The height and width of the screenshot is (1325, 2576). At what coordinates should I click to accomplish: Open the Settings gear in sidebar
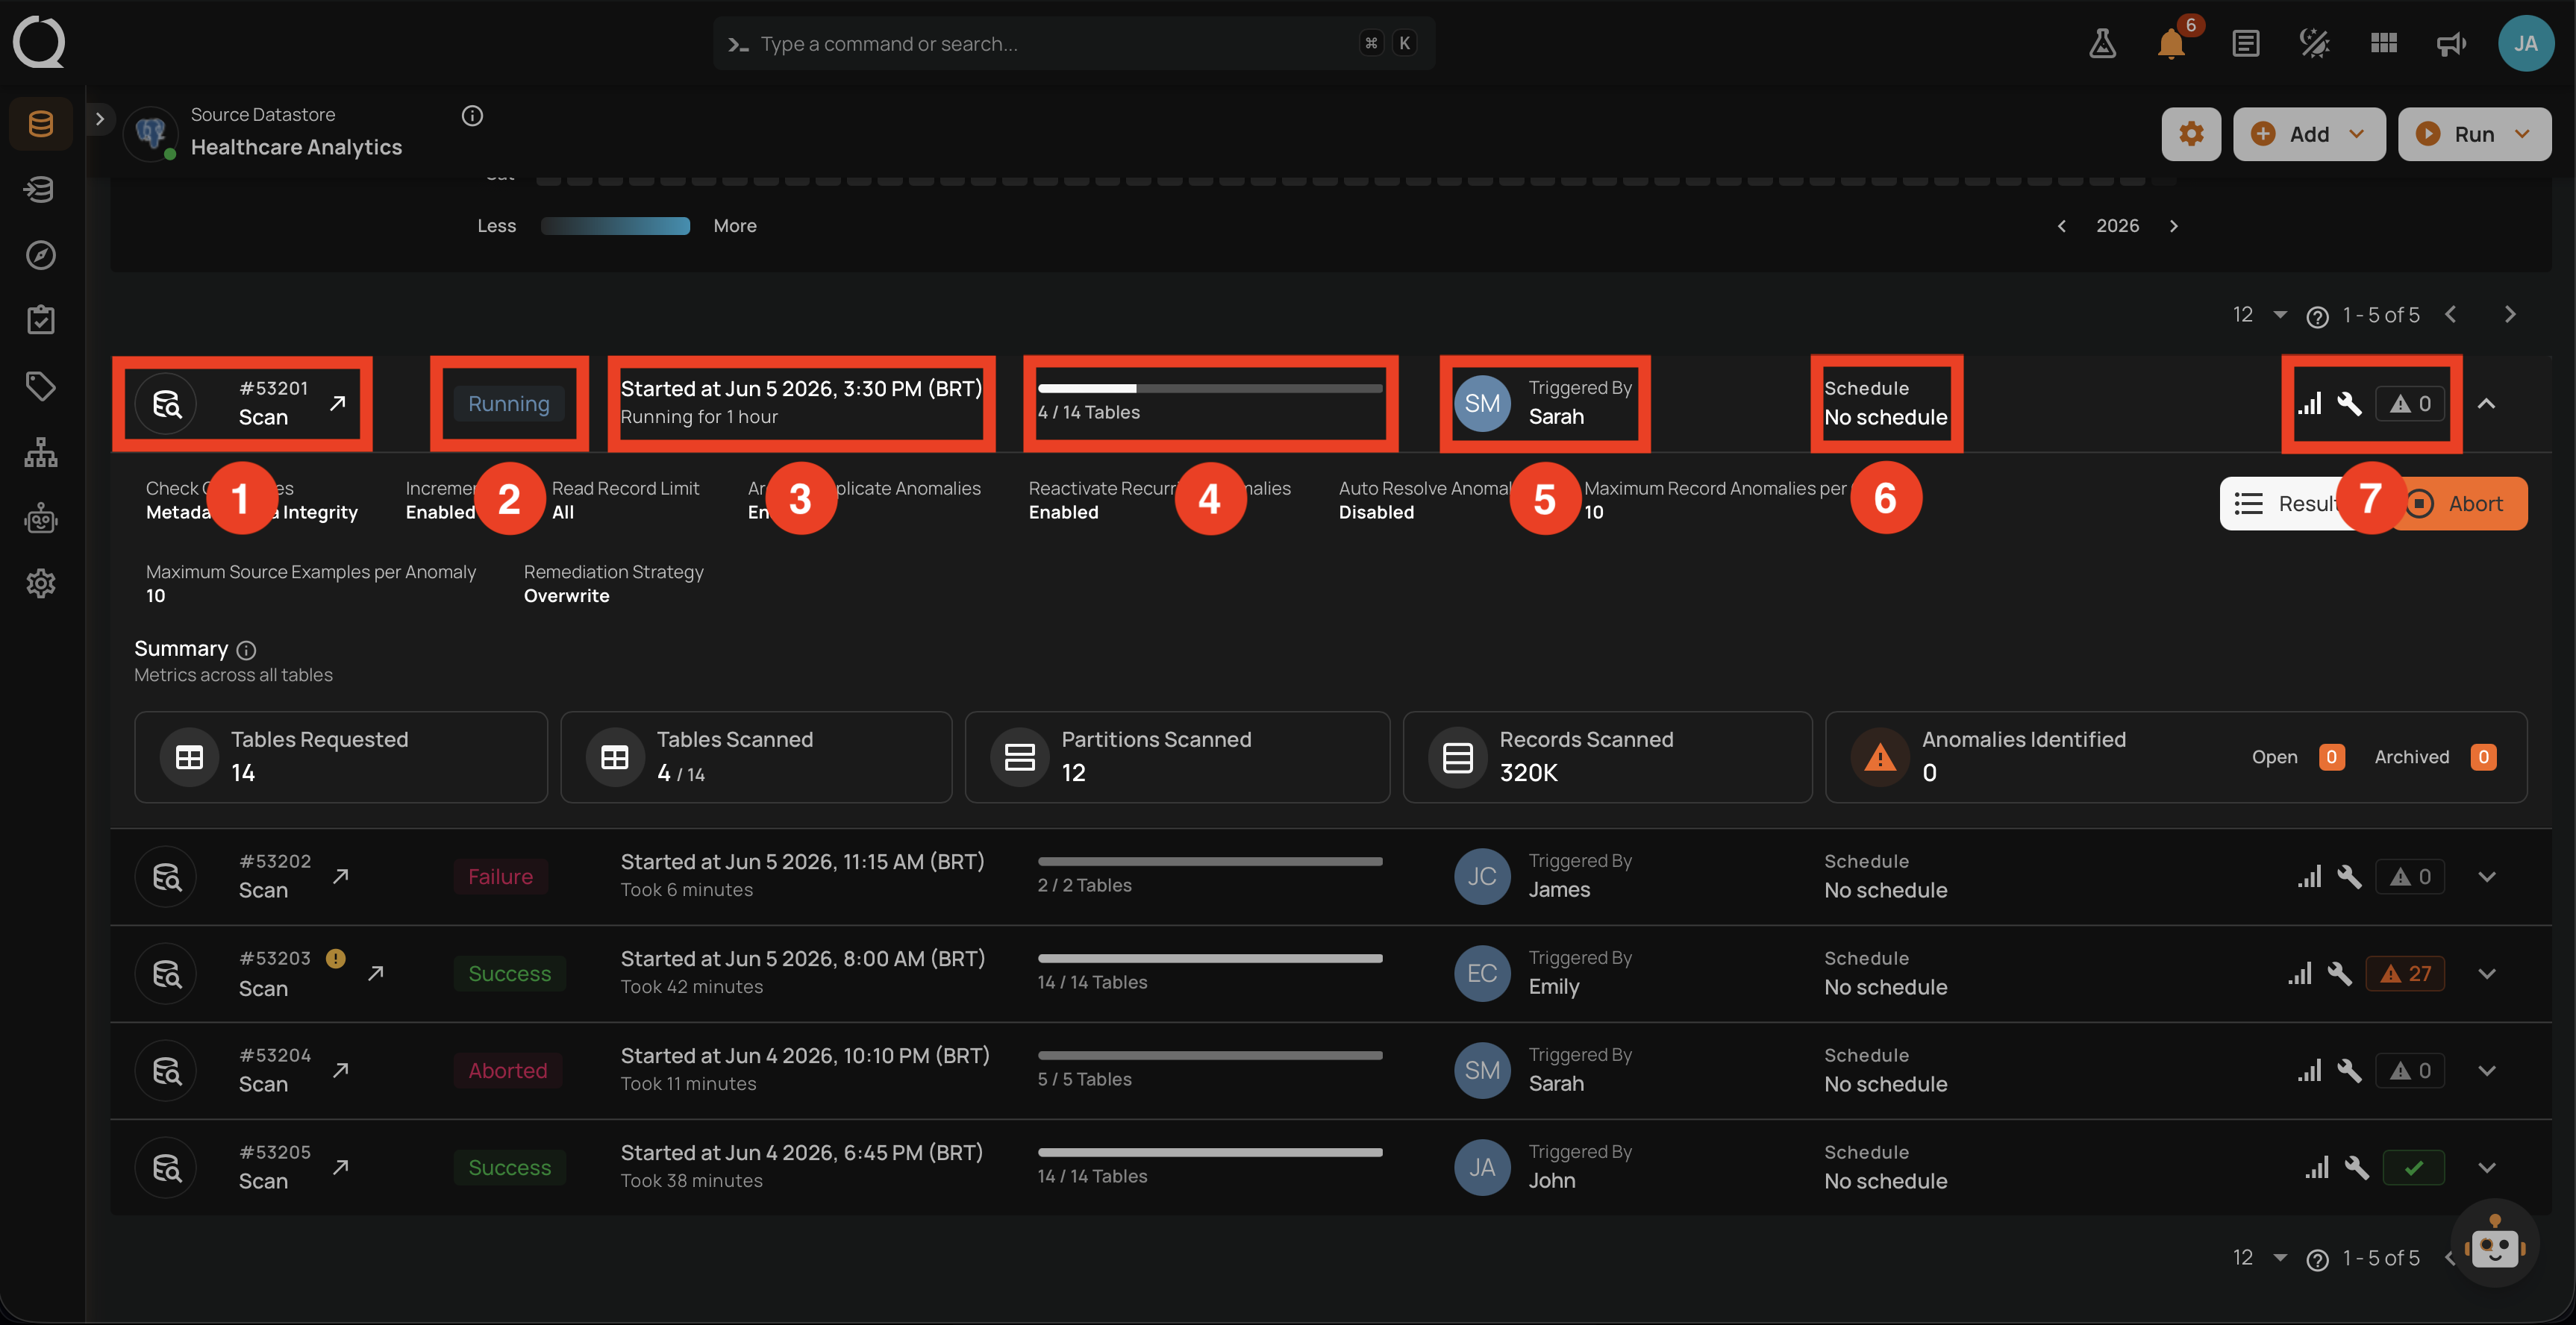[x=41, y=583]
